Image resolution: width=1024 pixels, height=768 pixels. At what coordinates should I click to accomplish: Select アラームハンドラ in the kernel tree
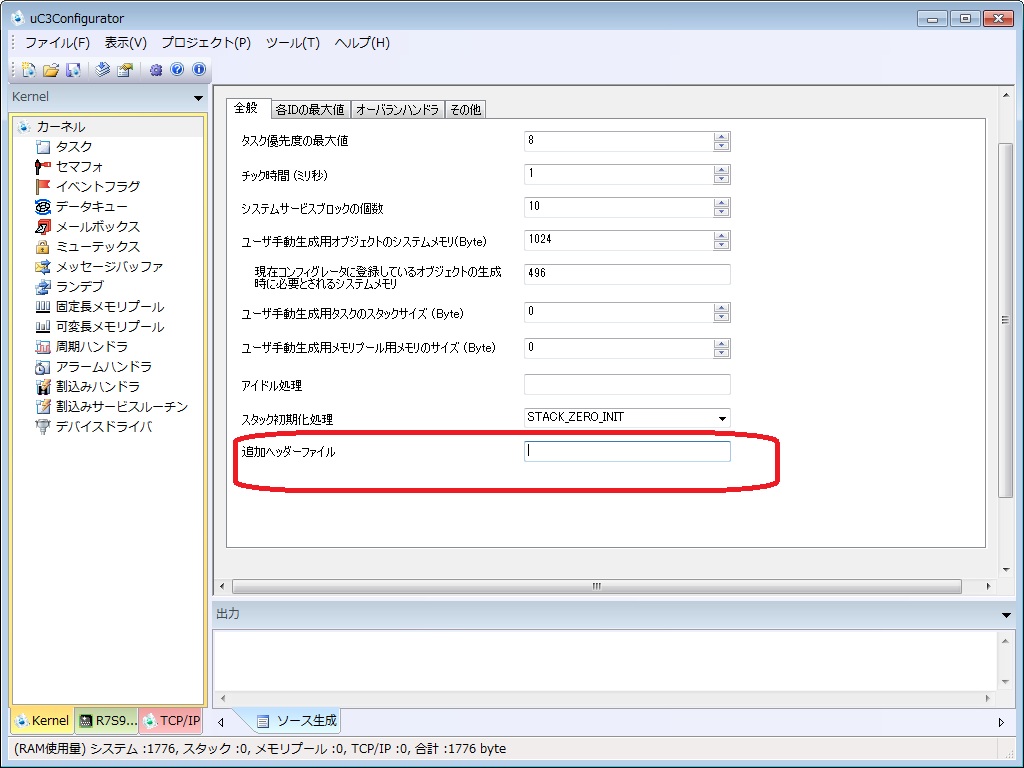(102, 367)
